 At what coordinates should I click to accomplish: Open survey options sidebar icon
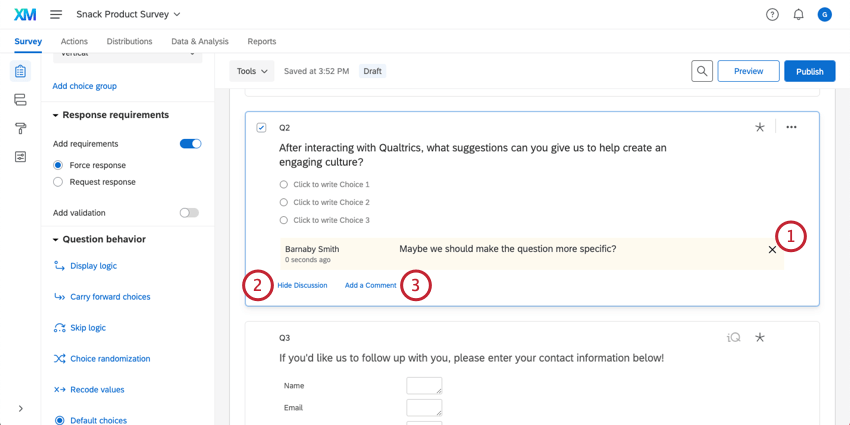(x=20, y=157)
